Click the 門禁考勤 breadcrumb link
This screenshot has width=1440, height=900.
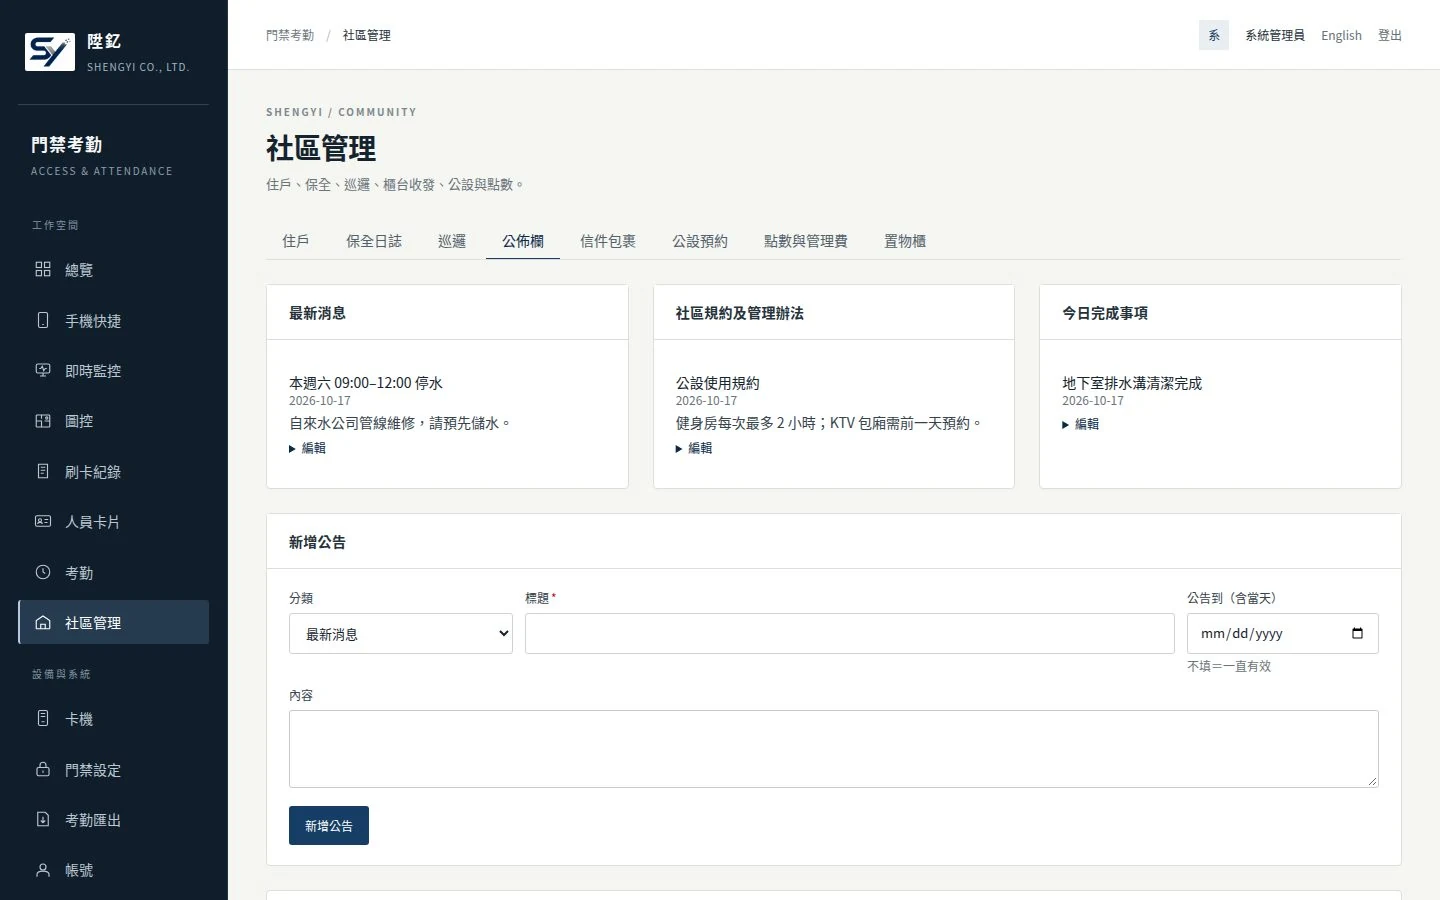coord(290,35)
